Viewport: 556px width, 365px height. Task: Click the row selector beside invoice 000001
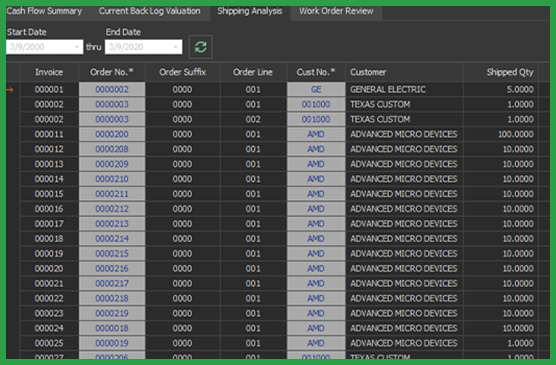(x=13, y=89)
